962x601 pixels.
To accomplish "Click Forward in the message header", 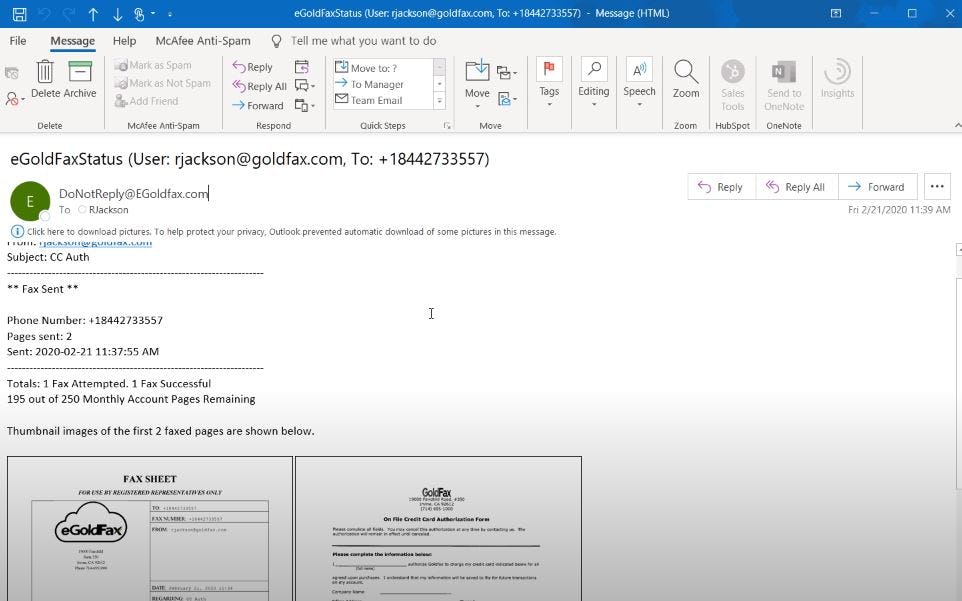I will [x=877, y=187].
